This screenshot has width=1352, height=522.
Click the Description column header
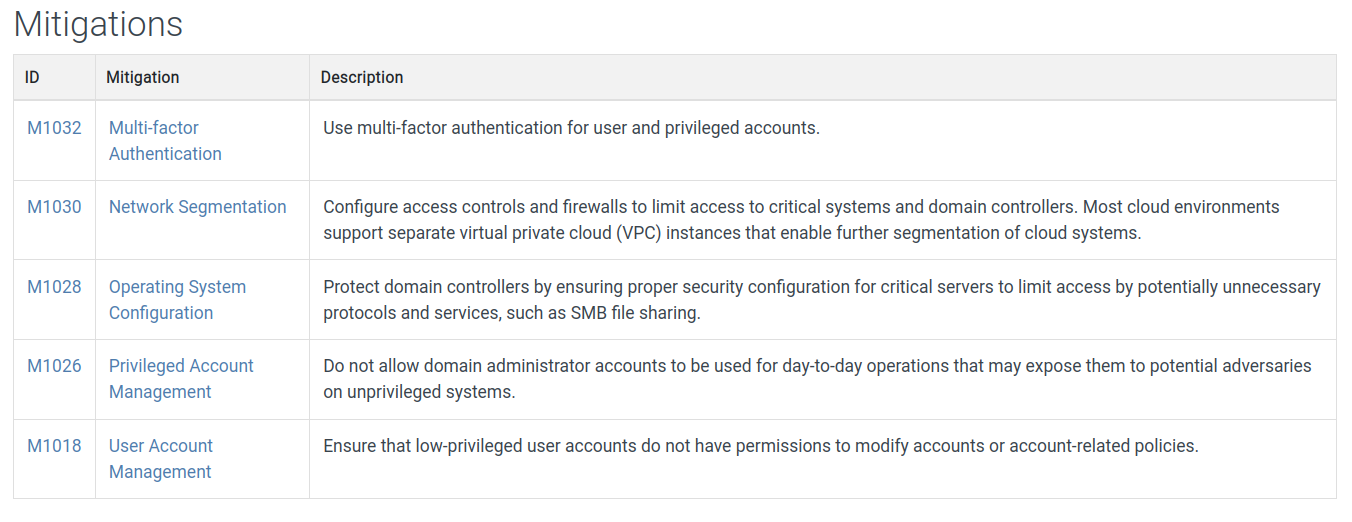(362, 77)
